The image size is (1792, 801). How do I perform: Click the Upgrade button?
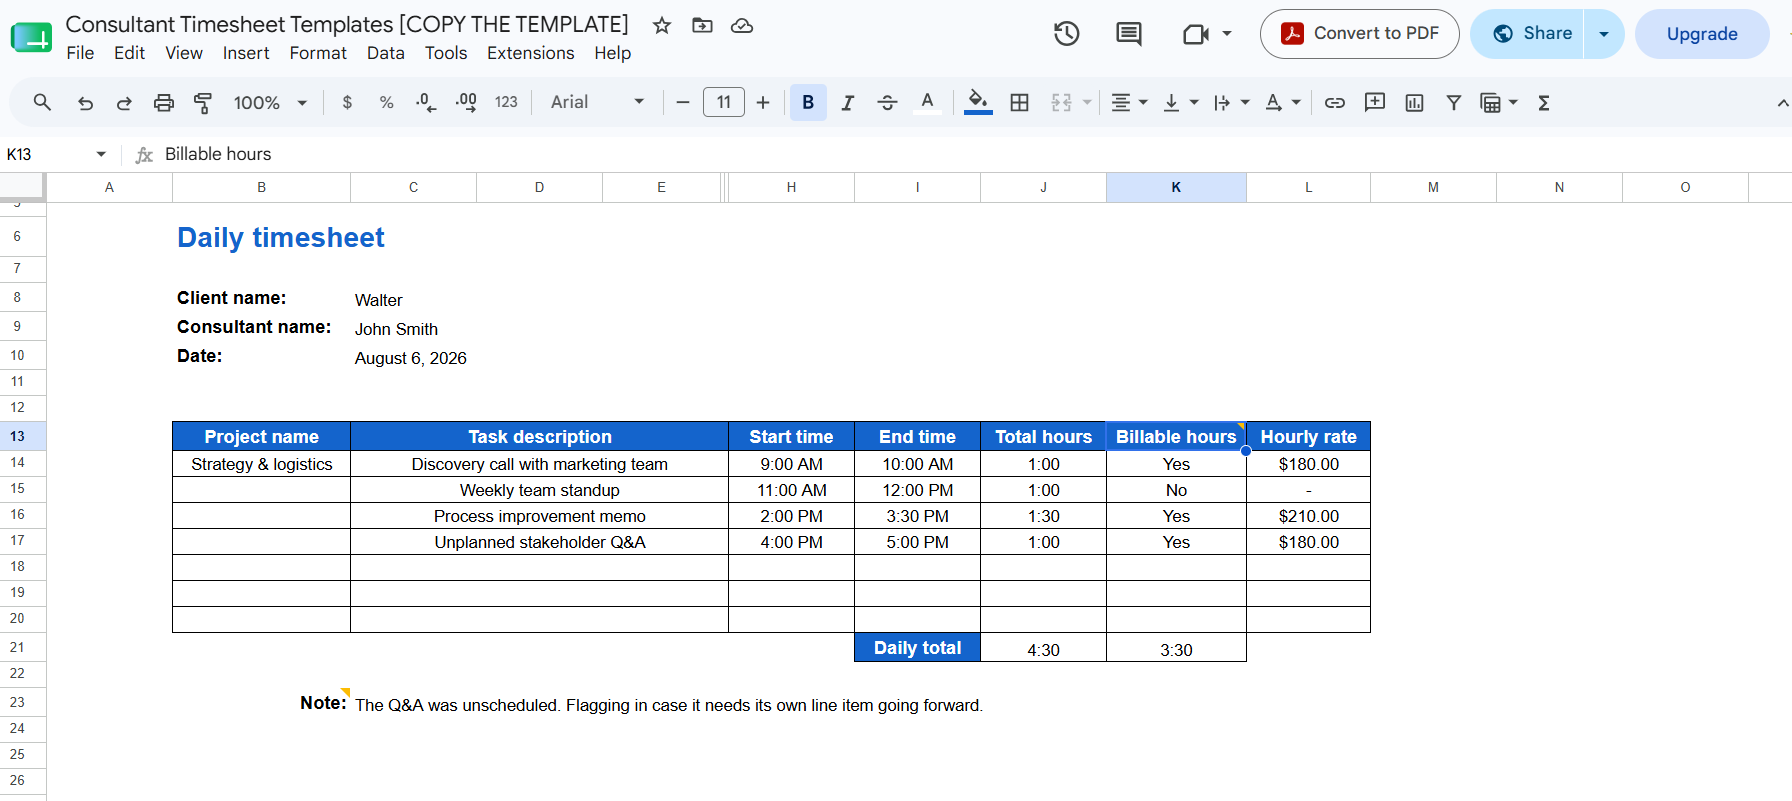coord(1702,34)
